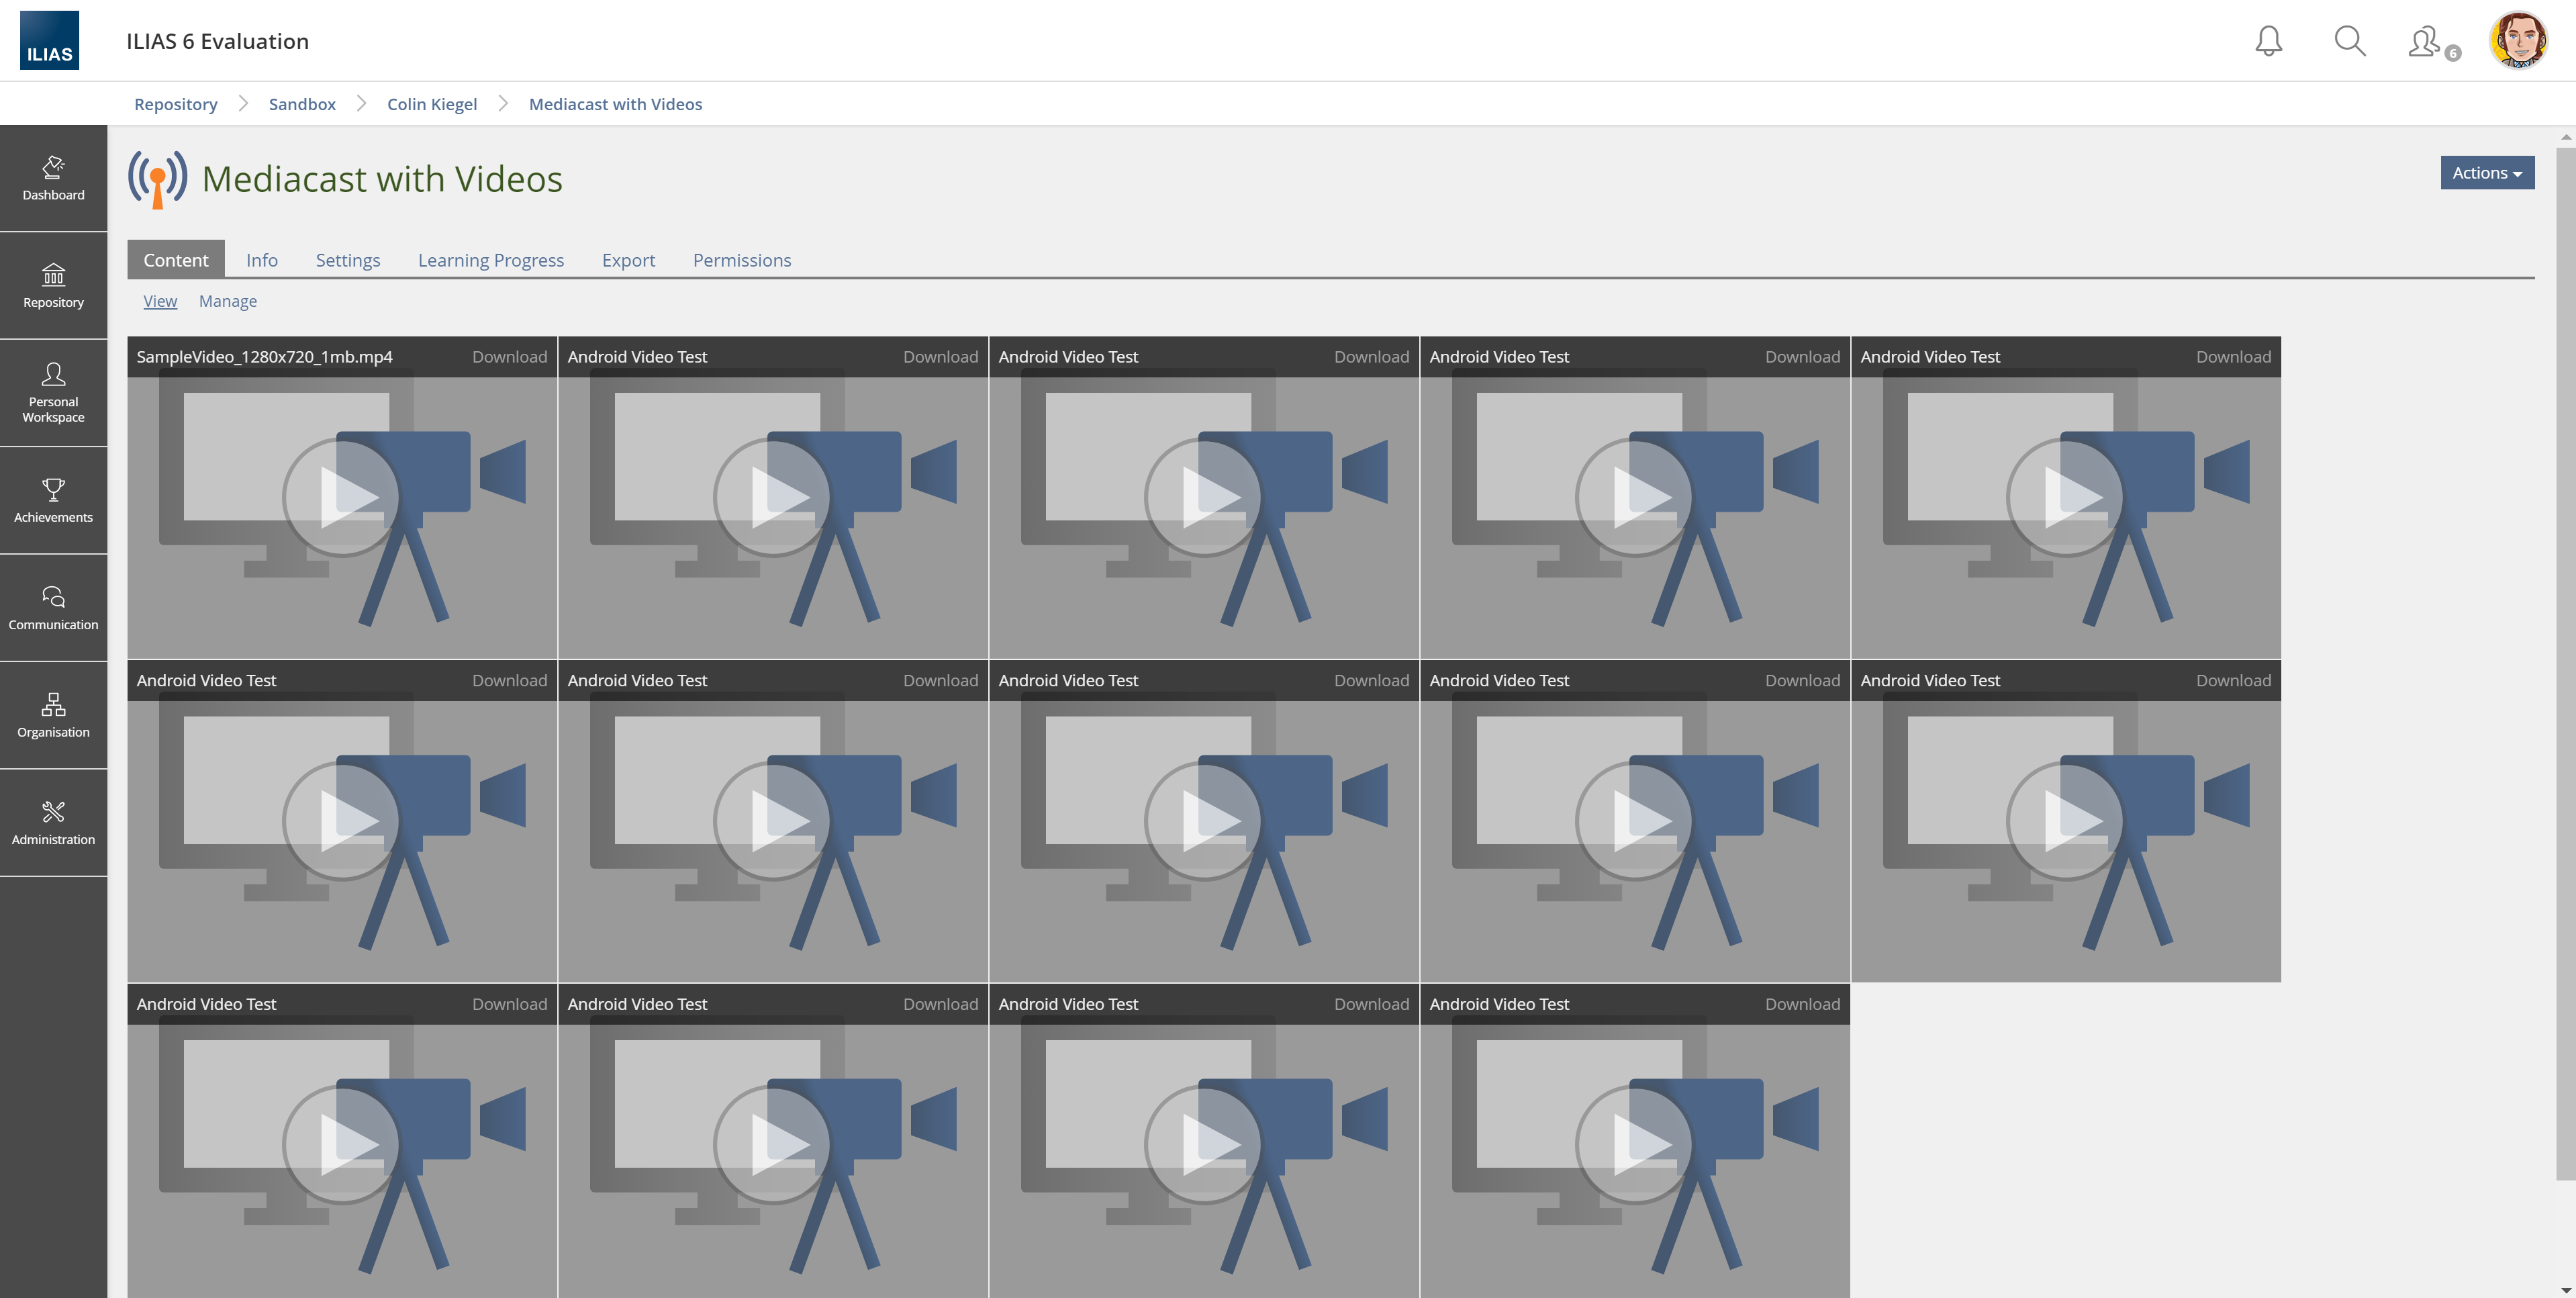Viewport: 2576px width, 1298px height.
Task: Switch to the Settings tab
Action: point(347,260)
